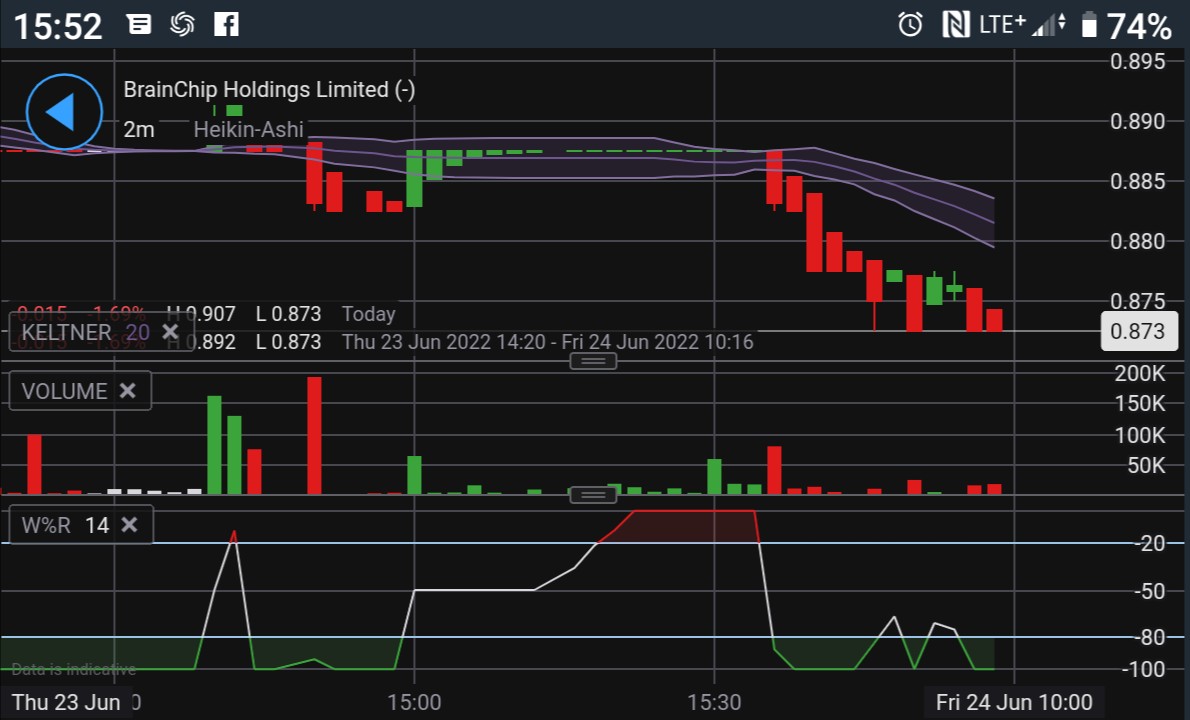Open the W%R 14 indicator label
1190x720 pixels.
pos(65,525)
